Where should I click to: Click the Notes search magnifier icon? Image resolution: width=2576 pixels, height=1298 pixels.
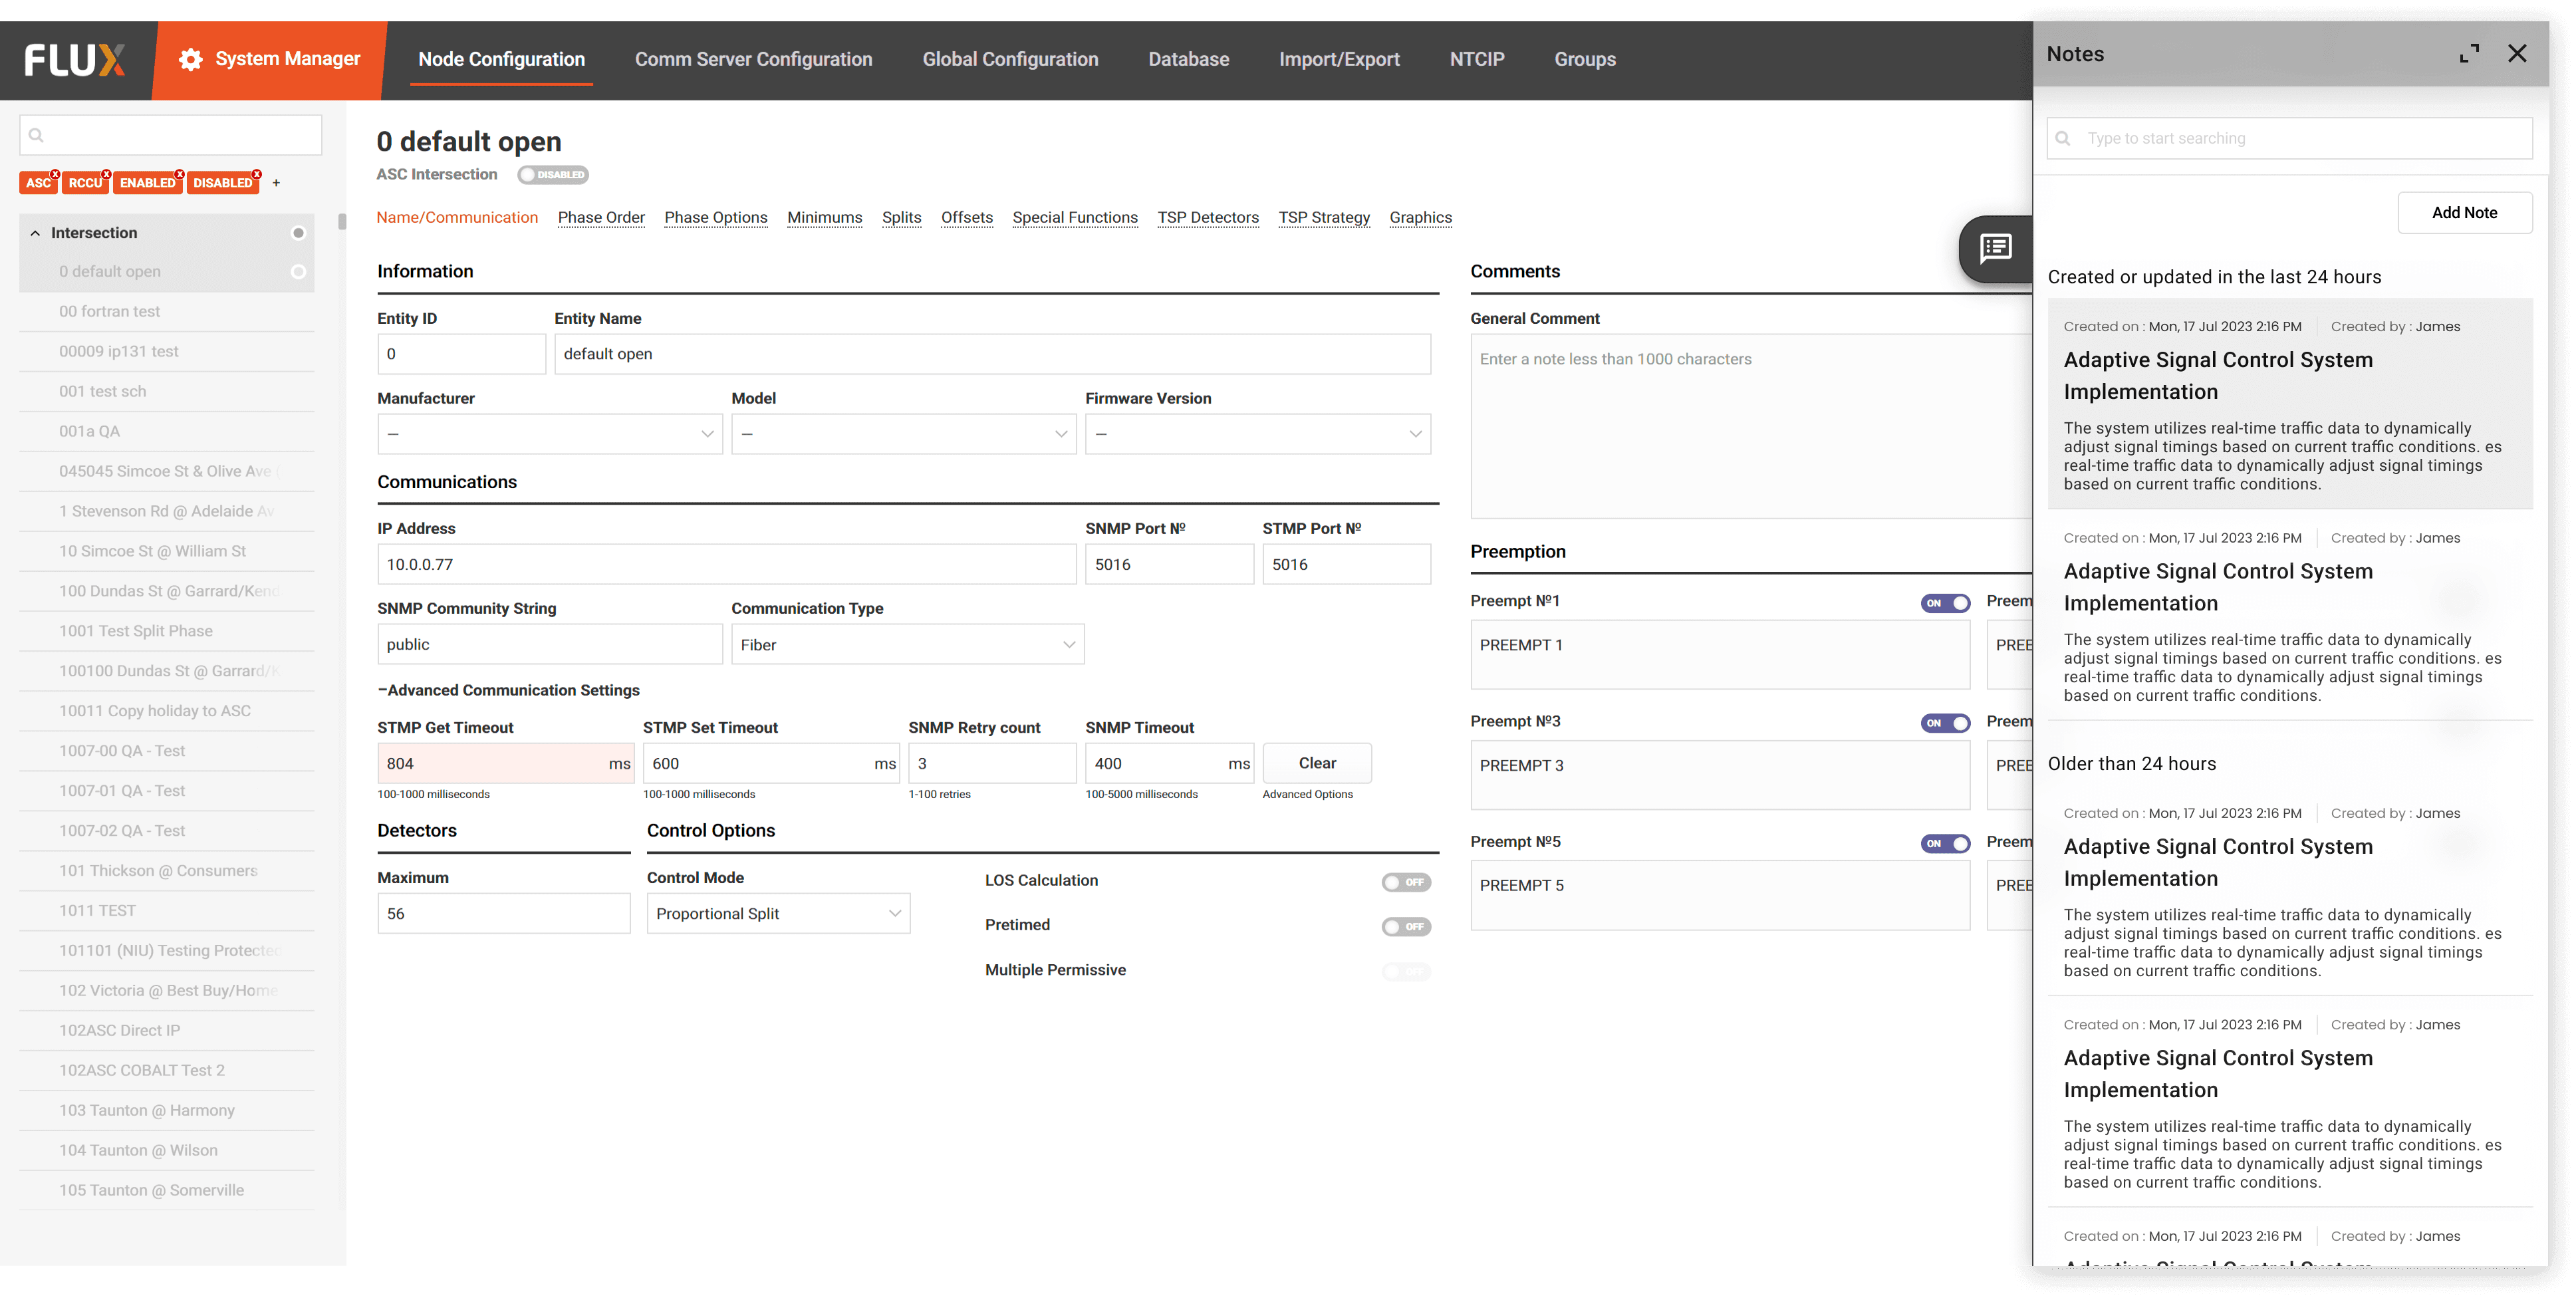(x=2063, y=138)
